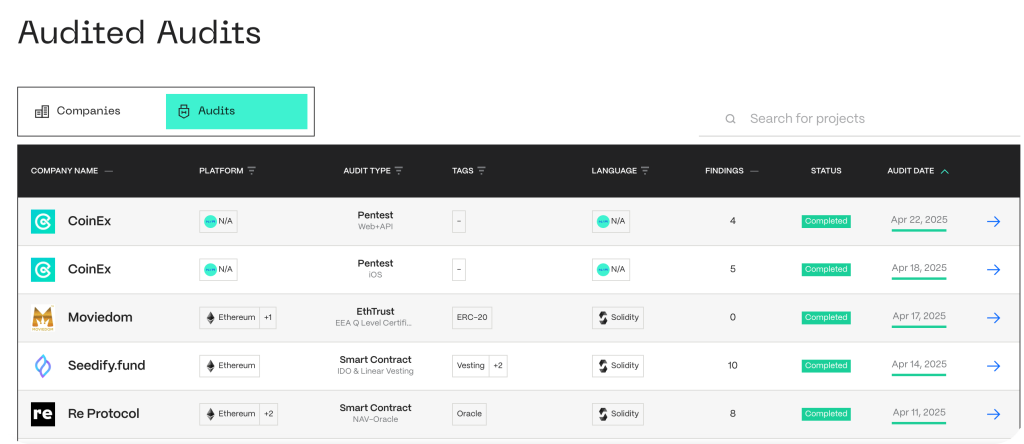Viewport: 1024px width, 444px height.
Task: Click Solidity icon in Re Protocol row
Action: pyautogui.click(x=603, y=414)
